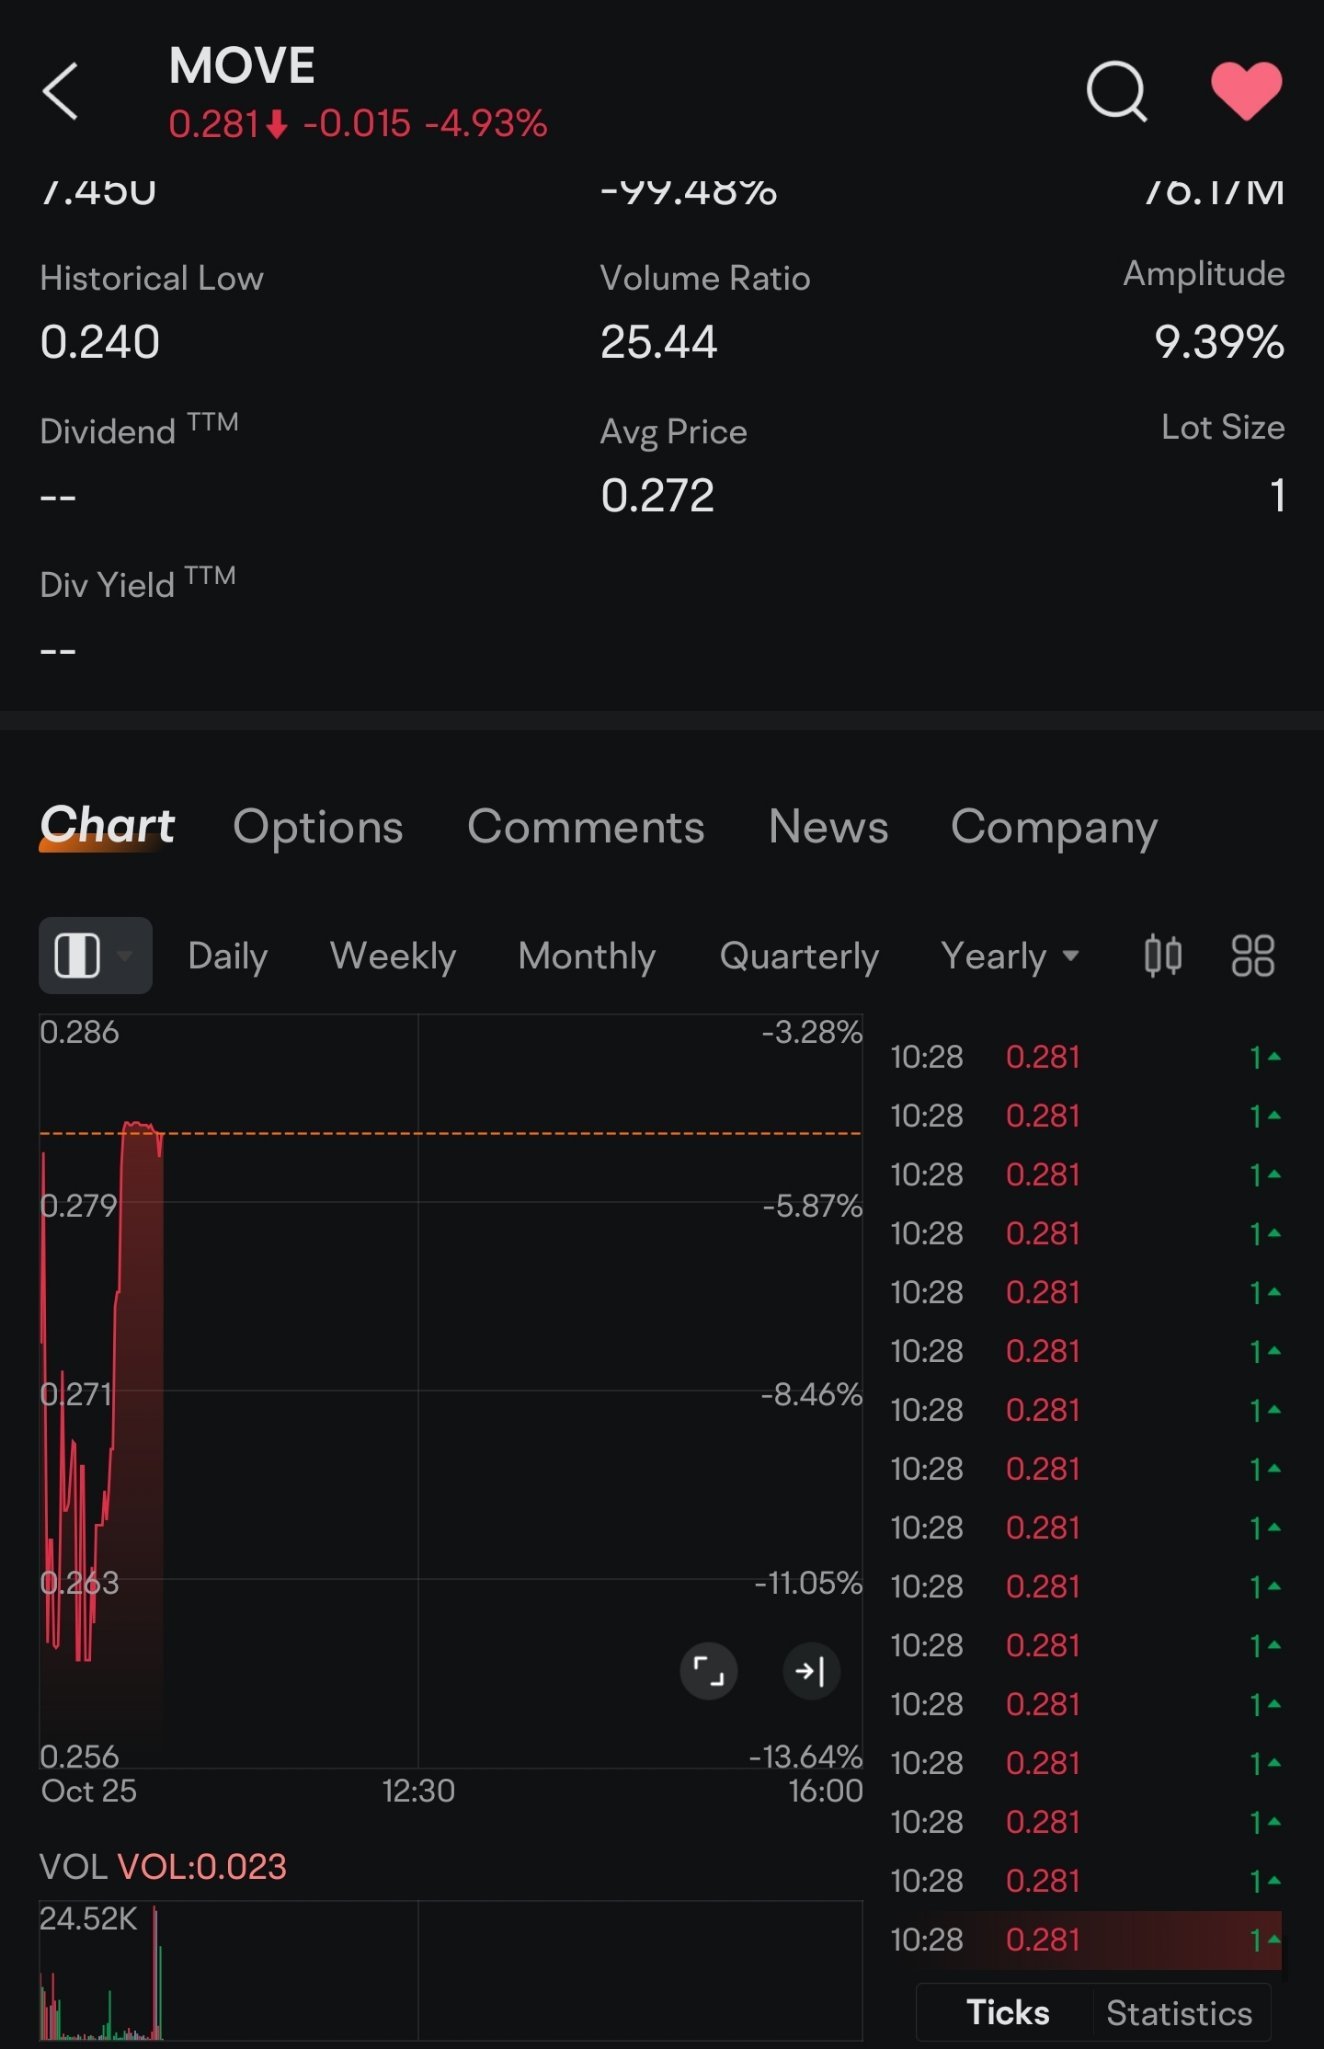Select the Quarterly chart period
Viewport: 1324px width, 2049px height.
tap(799, 956)
